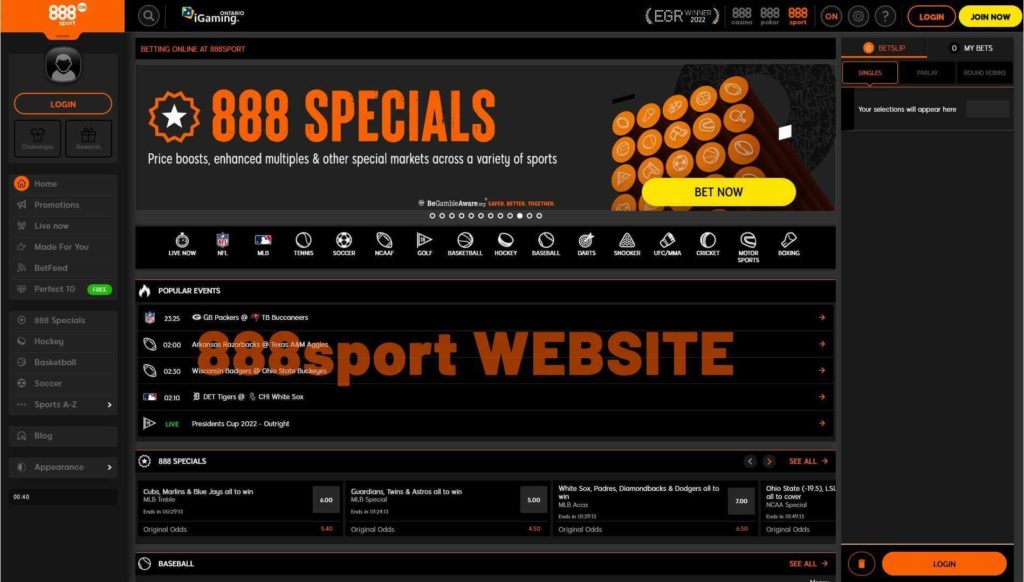The height and width of the screenshot is (582, 1024).
Task: Select the first banner carousel dot
Action: 432,216
